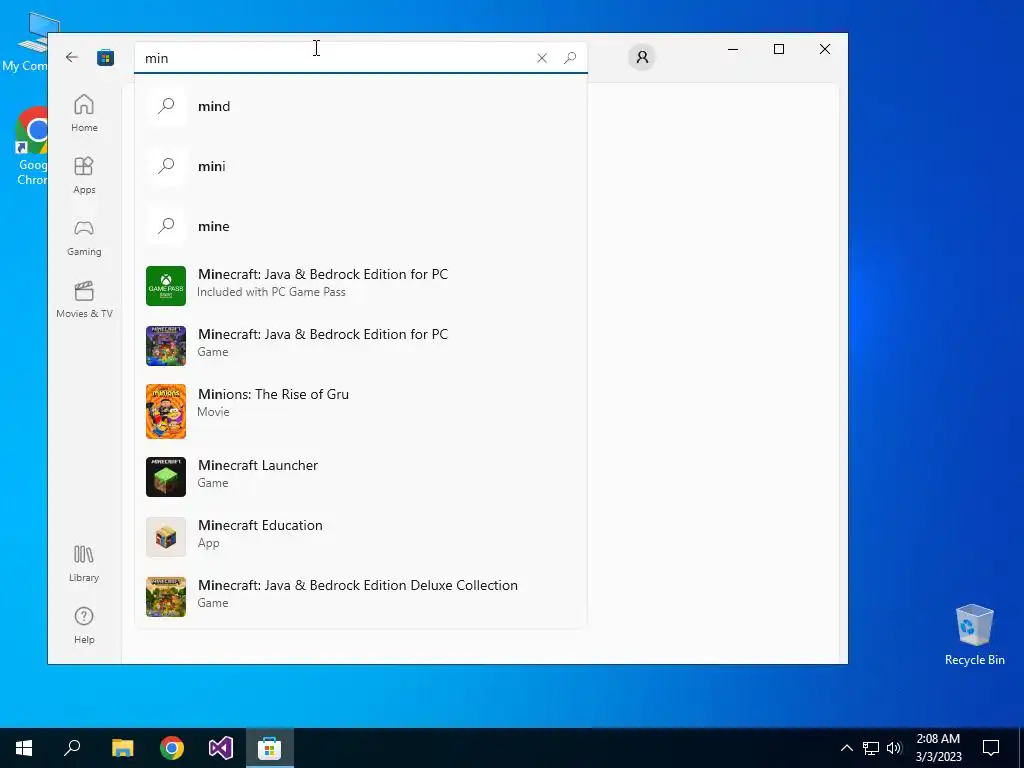Launch Google Chrome from taskbar
The image size is (1024, 768).
tap(172, 748)
